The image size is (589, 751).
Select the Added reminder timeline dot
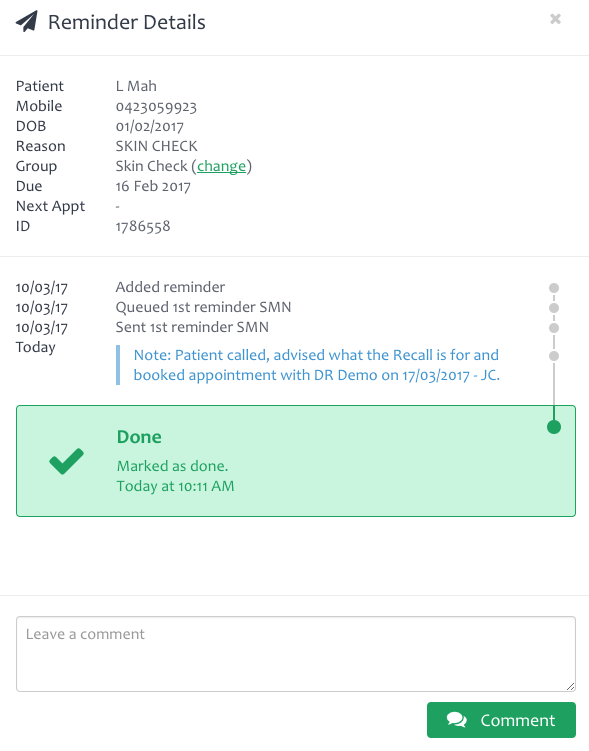[554, 288]
